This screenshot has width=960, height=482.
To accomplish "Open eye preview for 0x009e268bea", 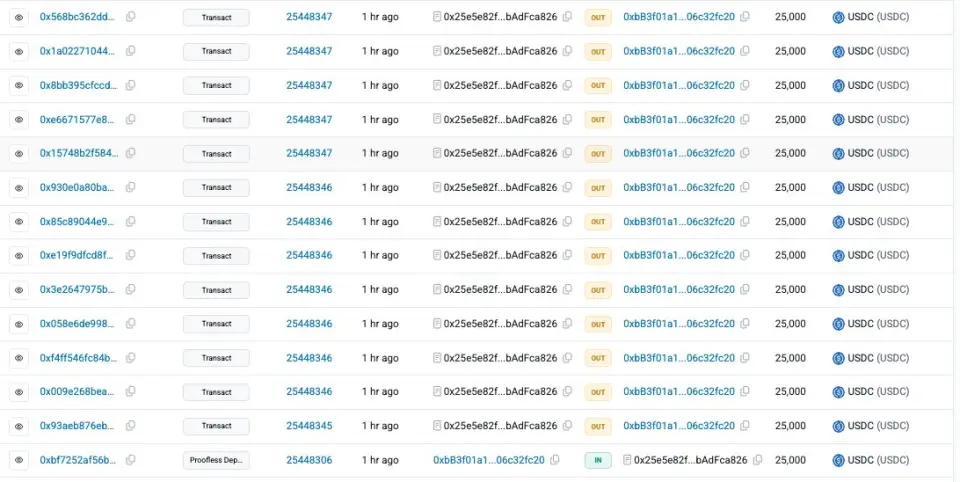I will tap(19, 392).
